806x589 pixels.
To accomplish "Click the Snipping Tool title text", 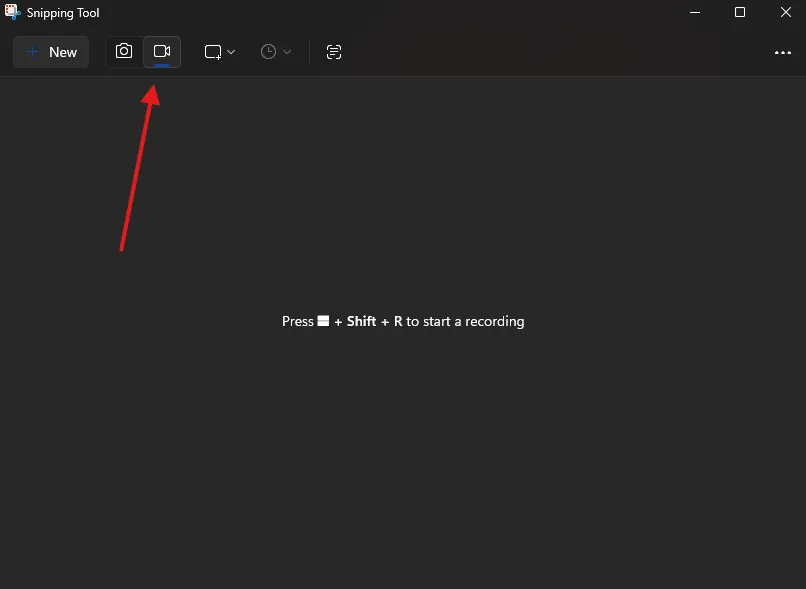I will pos(63,14).
